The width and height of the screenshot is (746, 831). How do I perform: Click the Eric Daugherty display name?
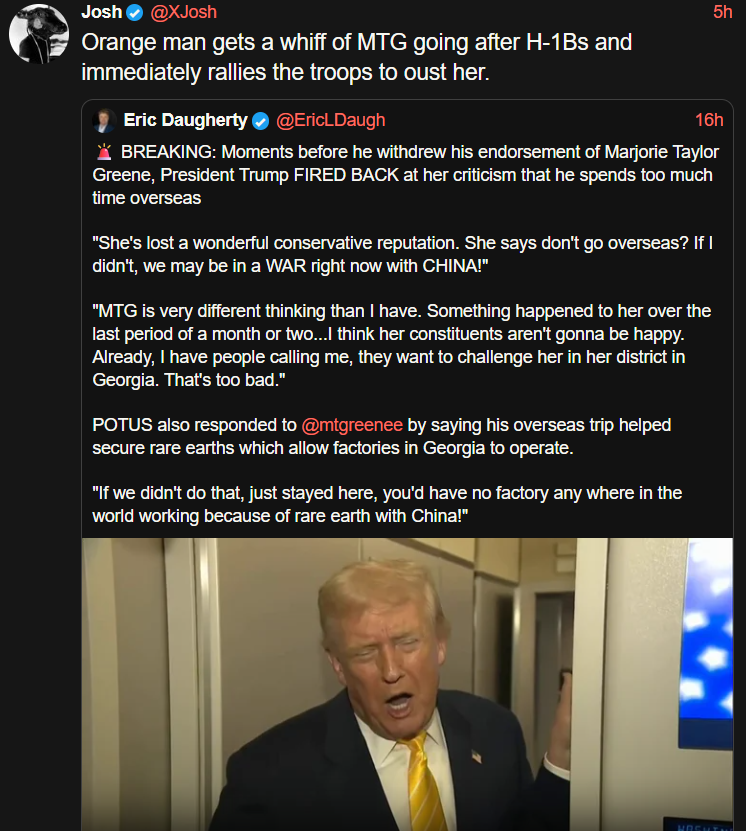click(x=185, y=120)
